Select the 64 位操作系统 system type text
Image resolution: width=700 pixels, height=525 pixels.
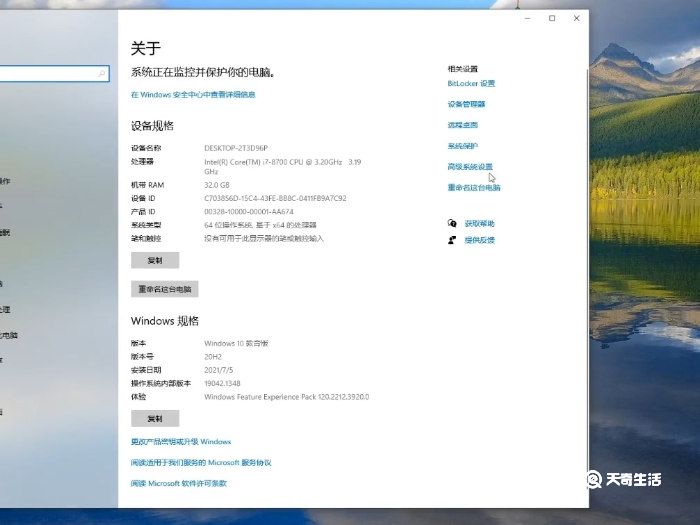click(260, 225)
